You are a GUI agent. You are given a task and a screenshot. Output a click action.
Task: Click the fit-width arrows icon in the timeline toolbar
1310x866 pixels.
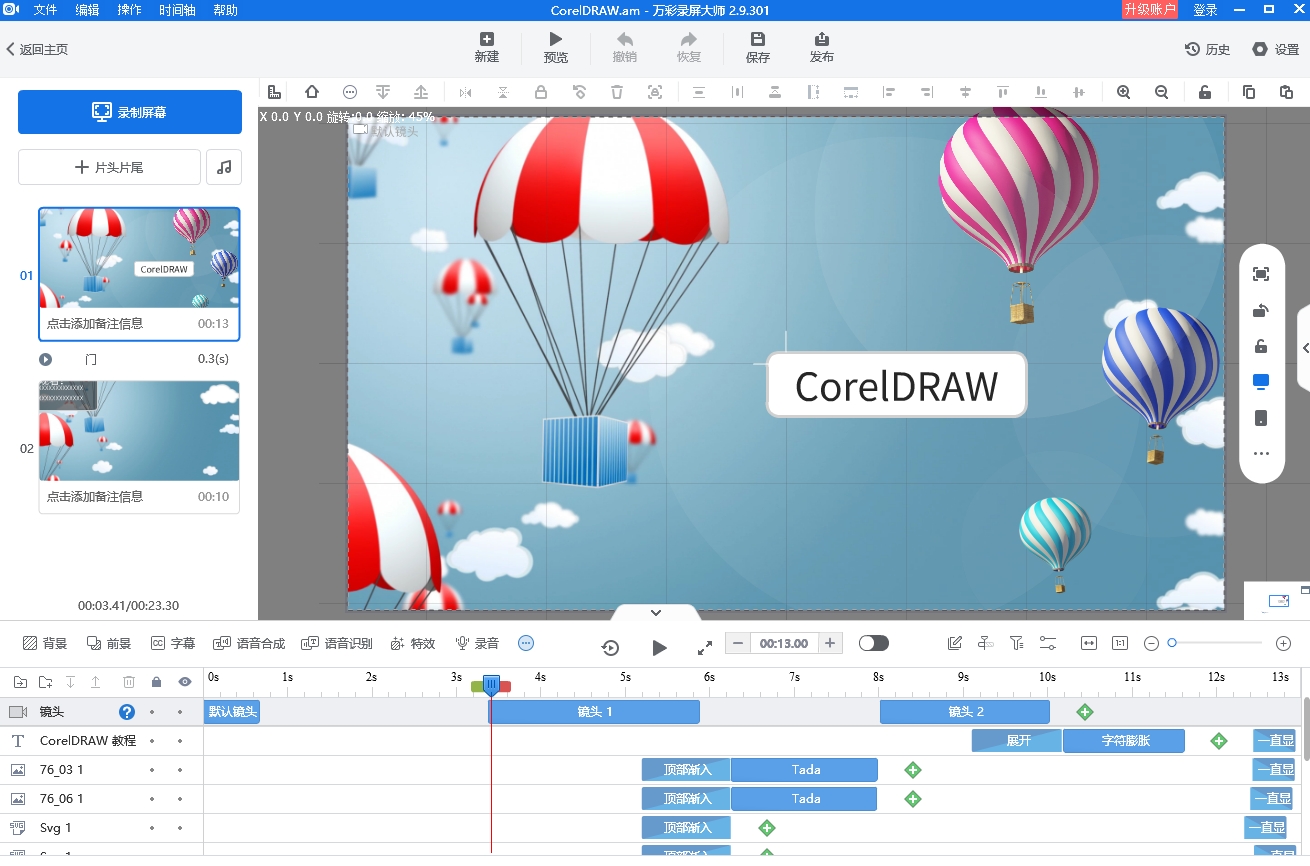[x=1089, y=643]
